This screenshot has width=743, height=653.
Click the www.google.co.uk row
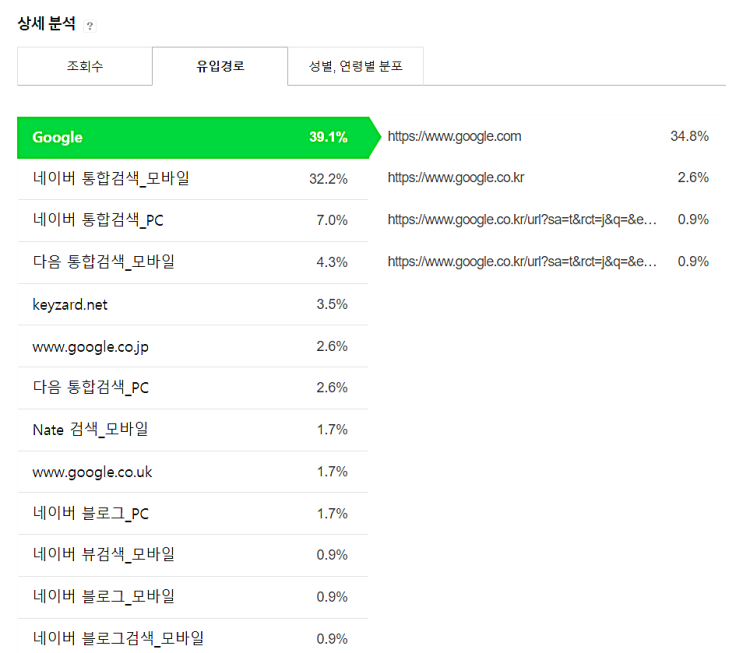[x=193, y=472]
